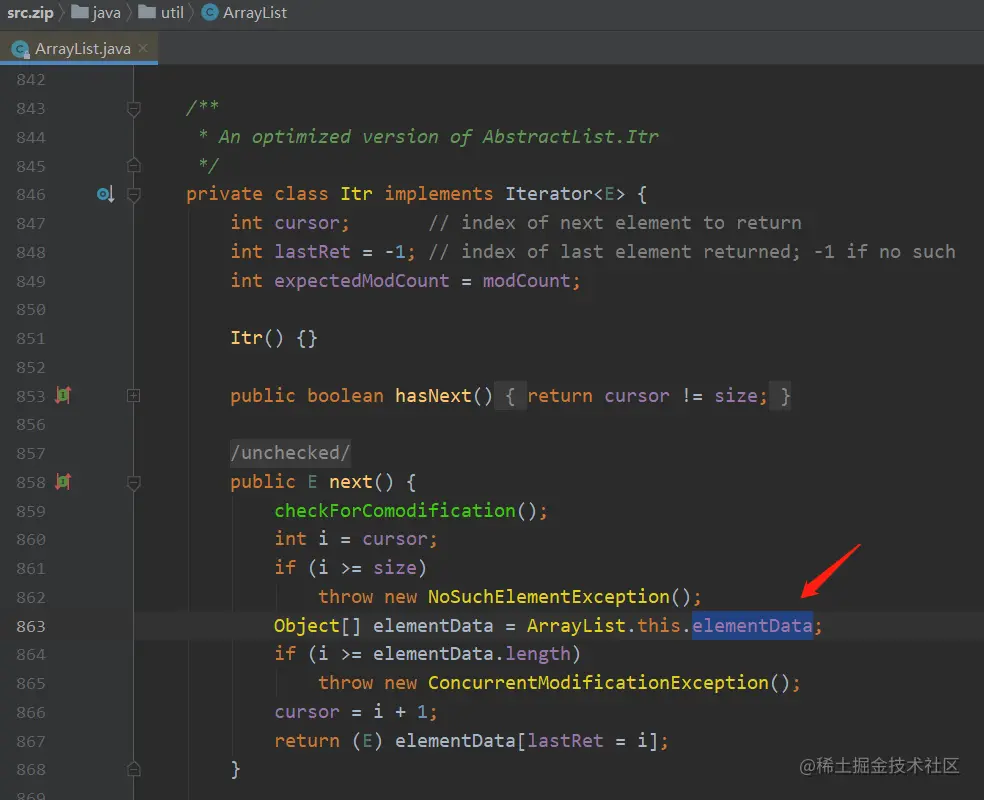984x800 pixels.
Task: Click the return statement on line 867
Action: point(471,740)
